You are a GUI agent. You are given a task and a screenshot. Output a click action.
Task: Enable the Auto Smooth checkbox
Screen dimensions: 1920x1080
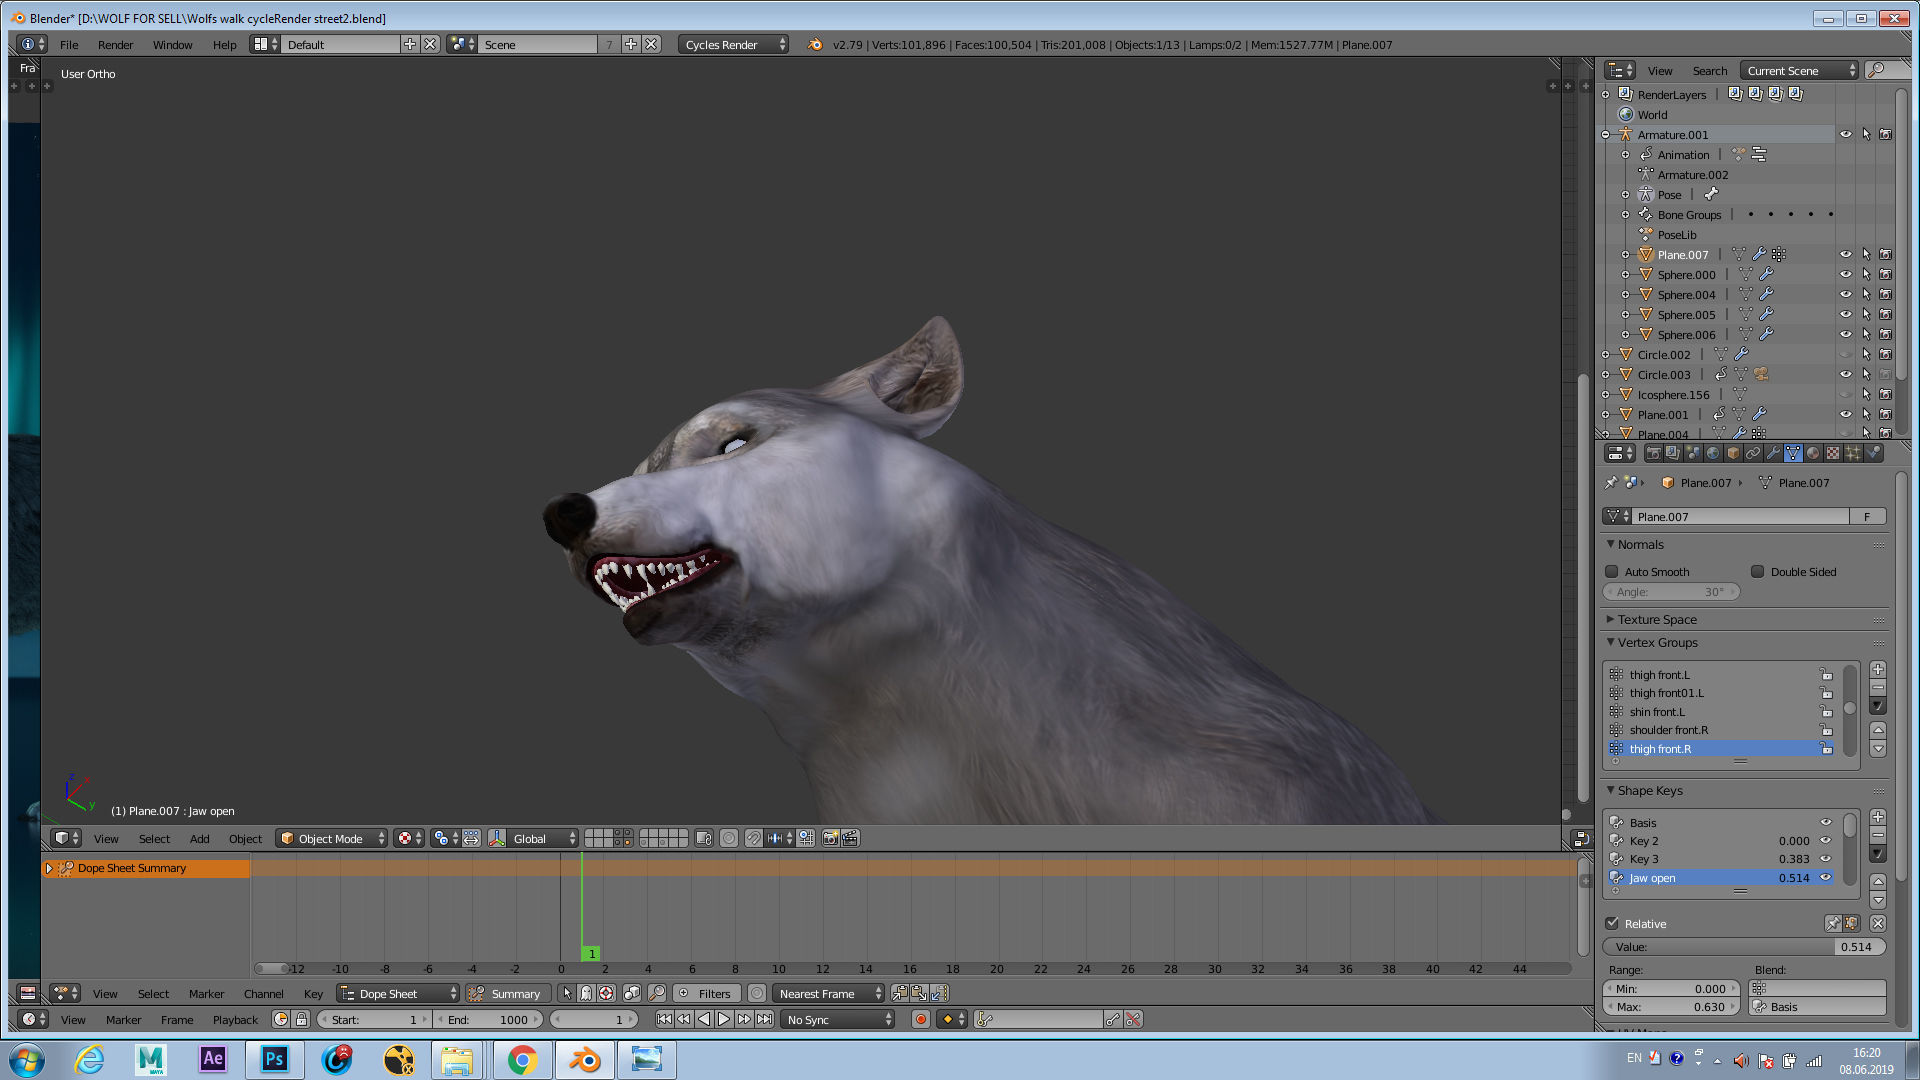tap(1612, 572)
